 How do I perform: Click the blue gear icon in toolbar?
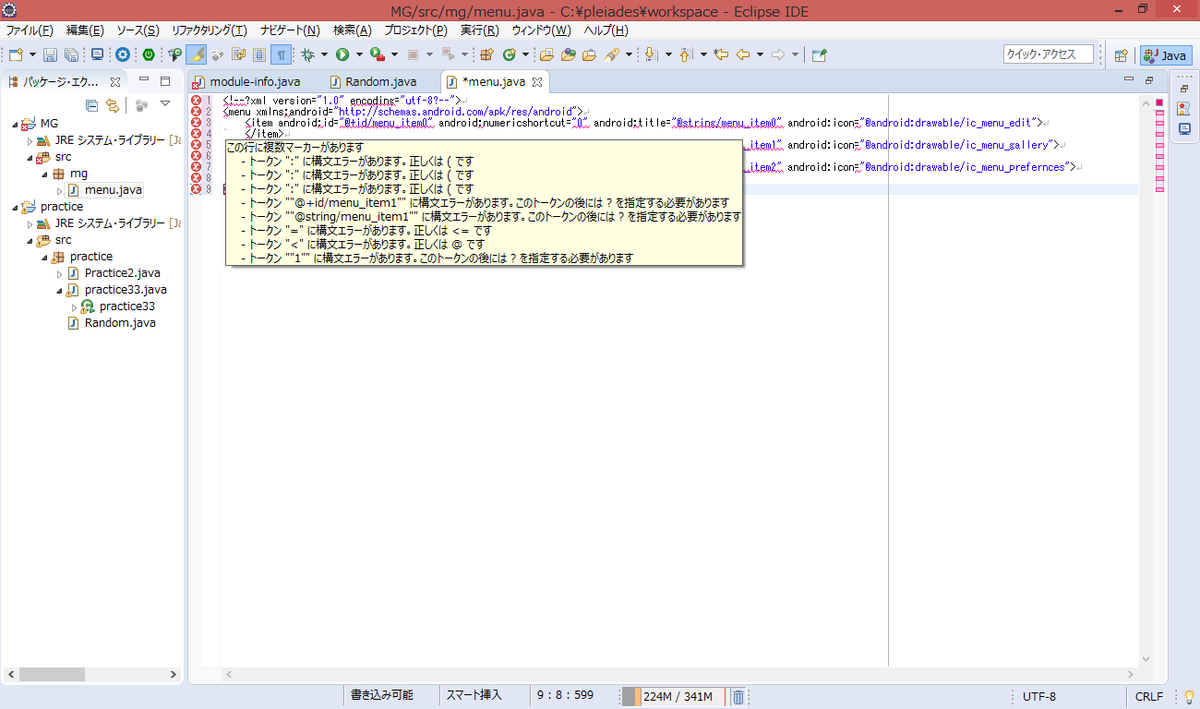point(122,55)
